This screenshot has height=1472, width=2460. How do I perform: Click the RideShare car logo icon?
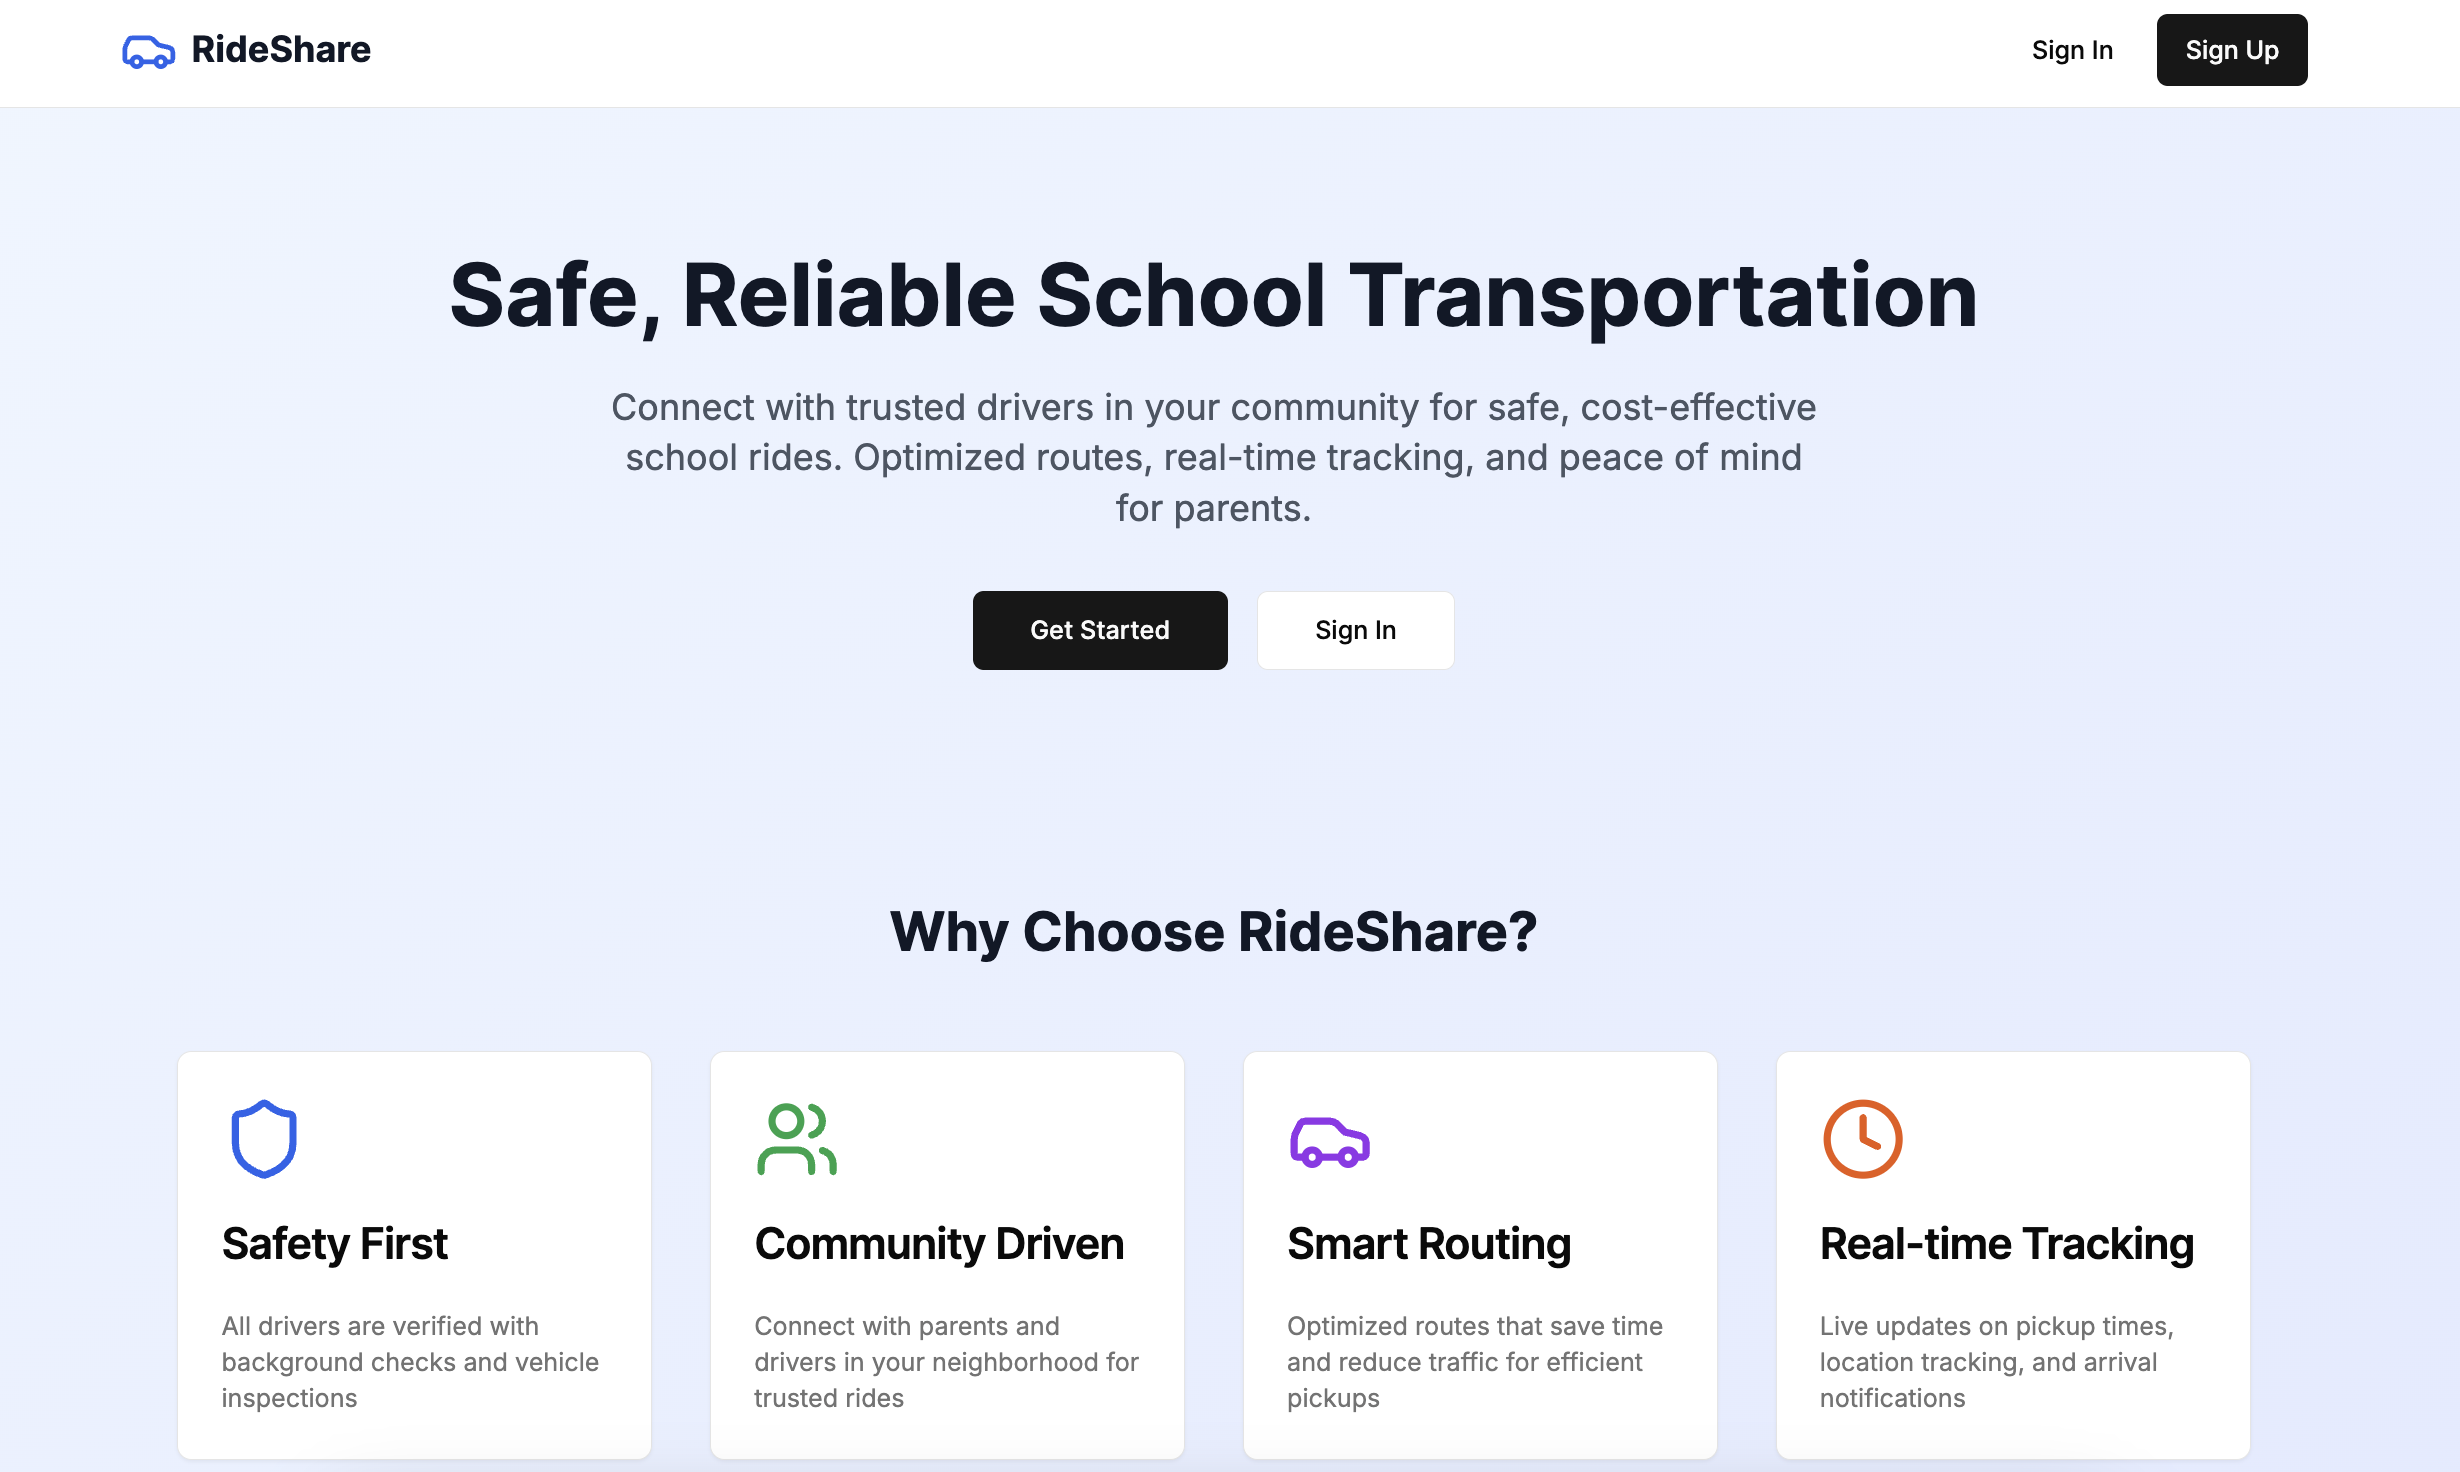pyautogui.click(x=148, y=49)
